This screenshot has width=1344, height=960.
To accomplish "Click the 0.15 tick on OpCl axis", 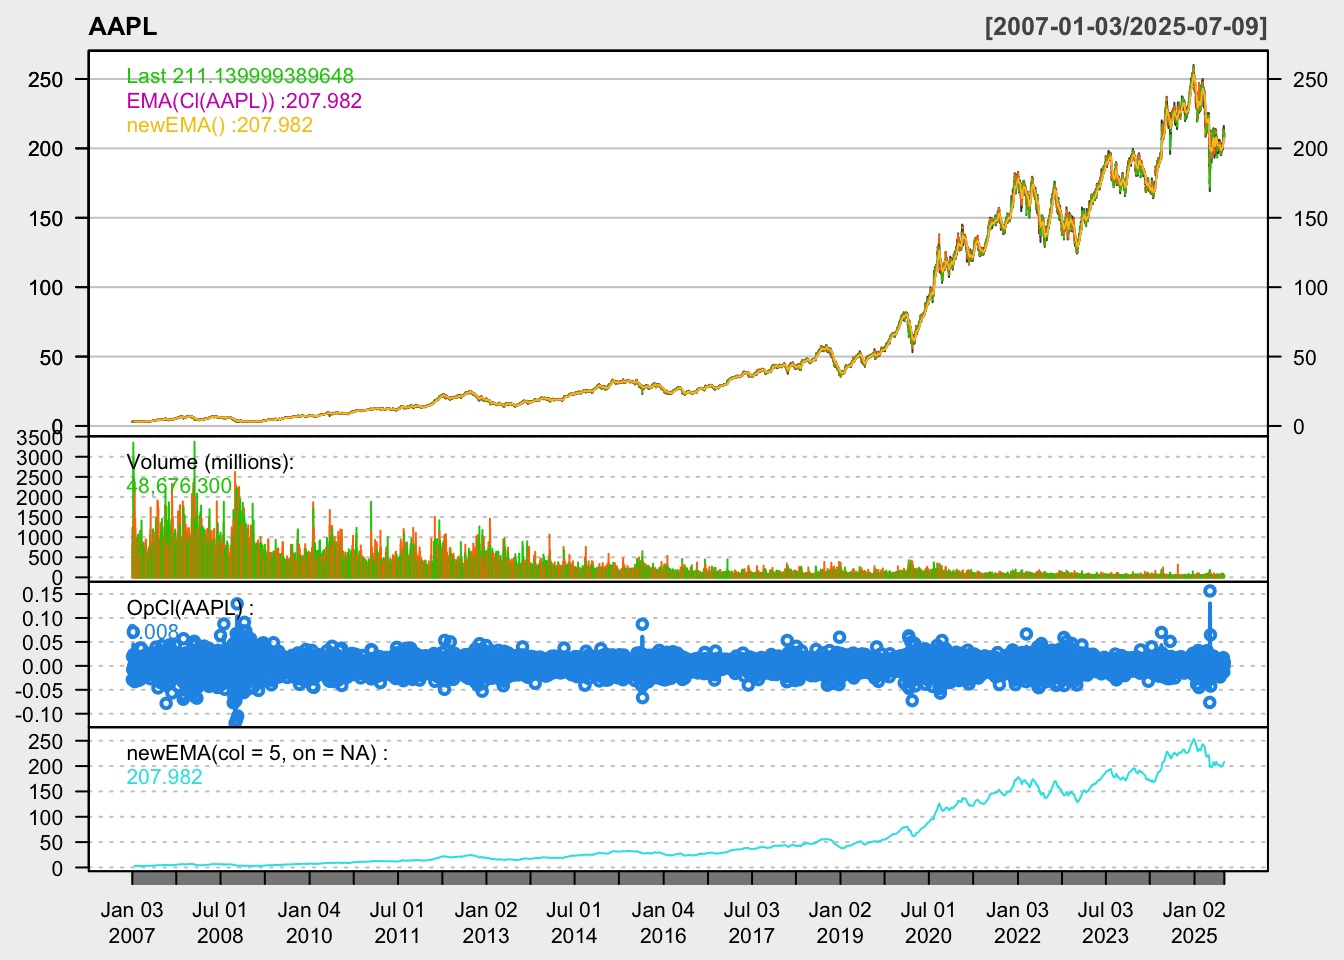I will coord(41,594).
